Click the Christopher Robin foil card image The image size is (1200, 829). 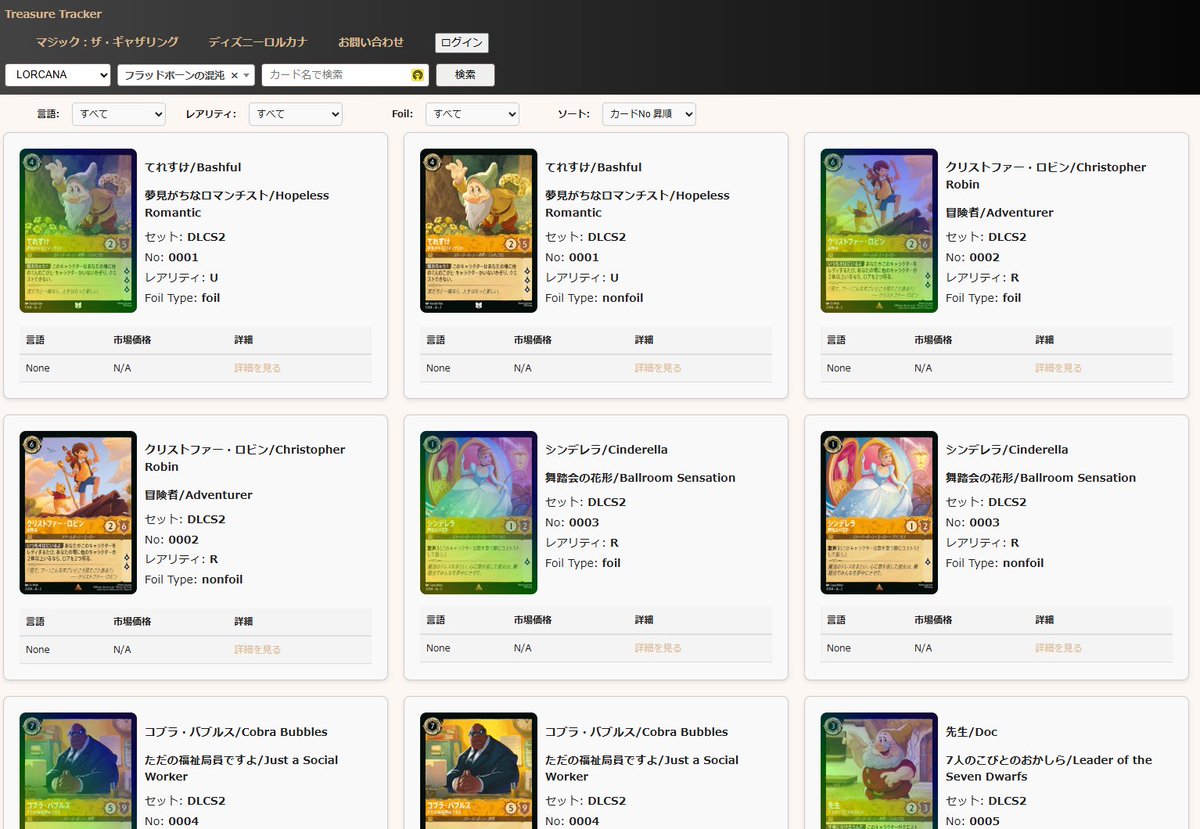[x=879, y=231]
